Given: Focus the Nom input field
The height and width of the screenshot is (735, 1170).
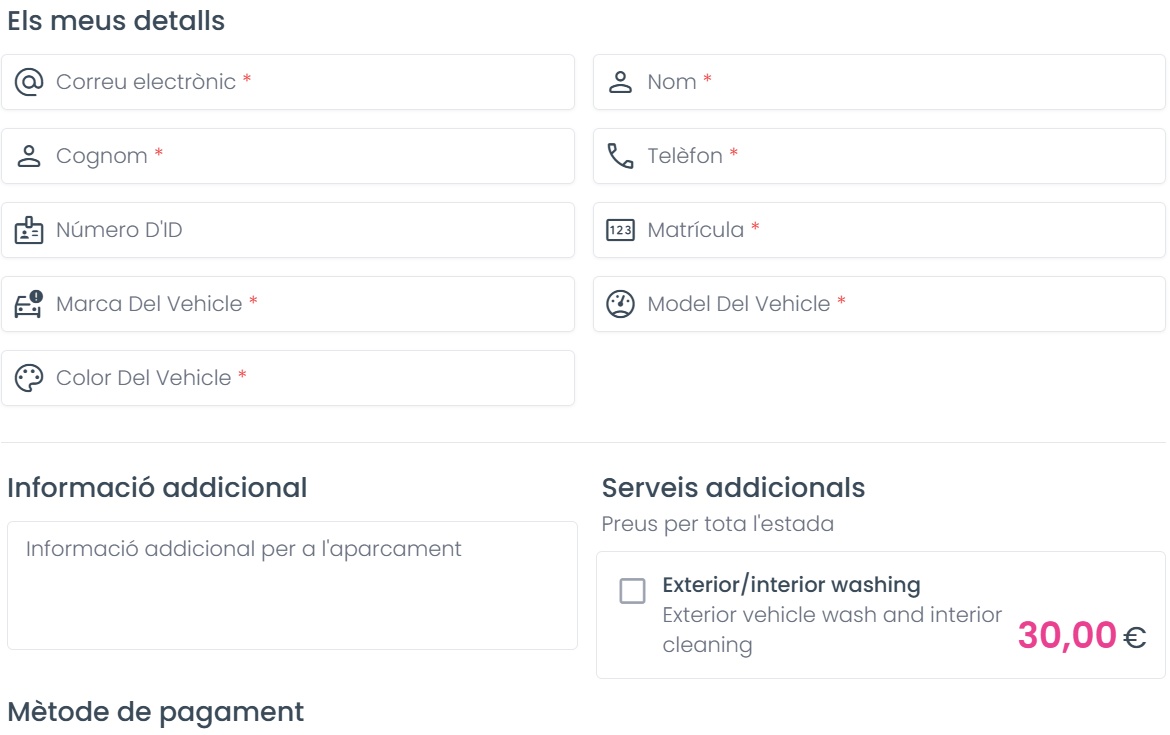Looking at the screenshot, I should coord(900,82).
